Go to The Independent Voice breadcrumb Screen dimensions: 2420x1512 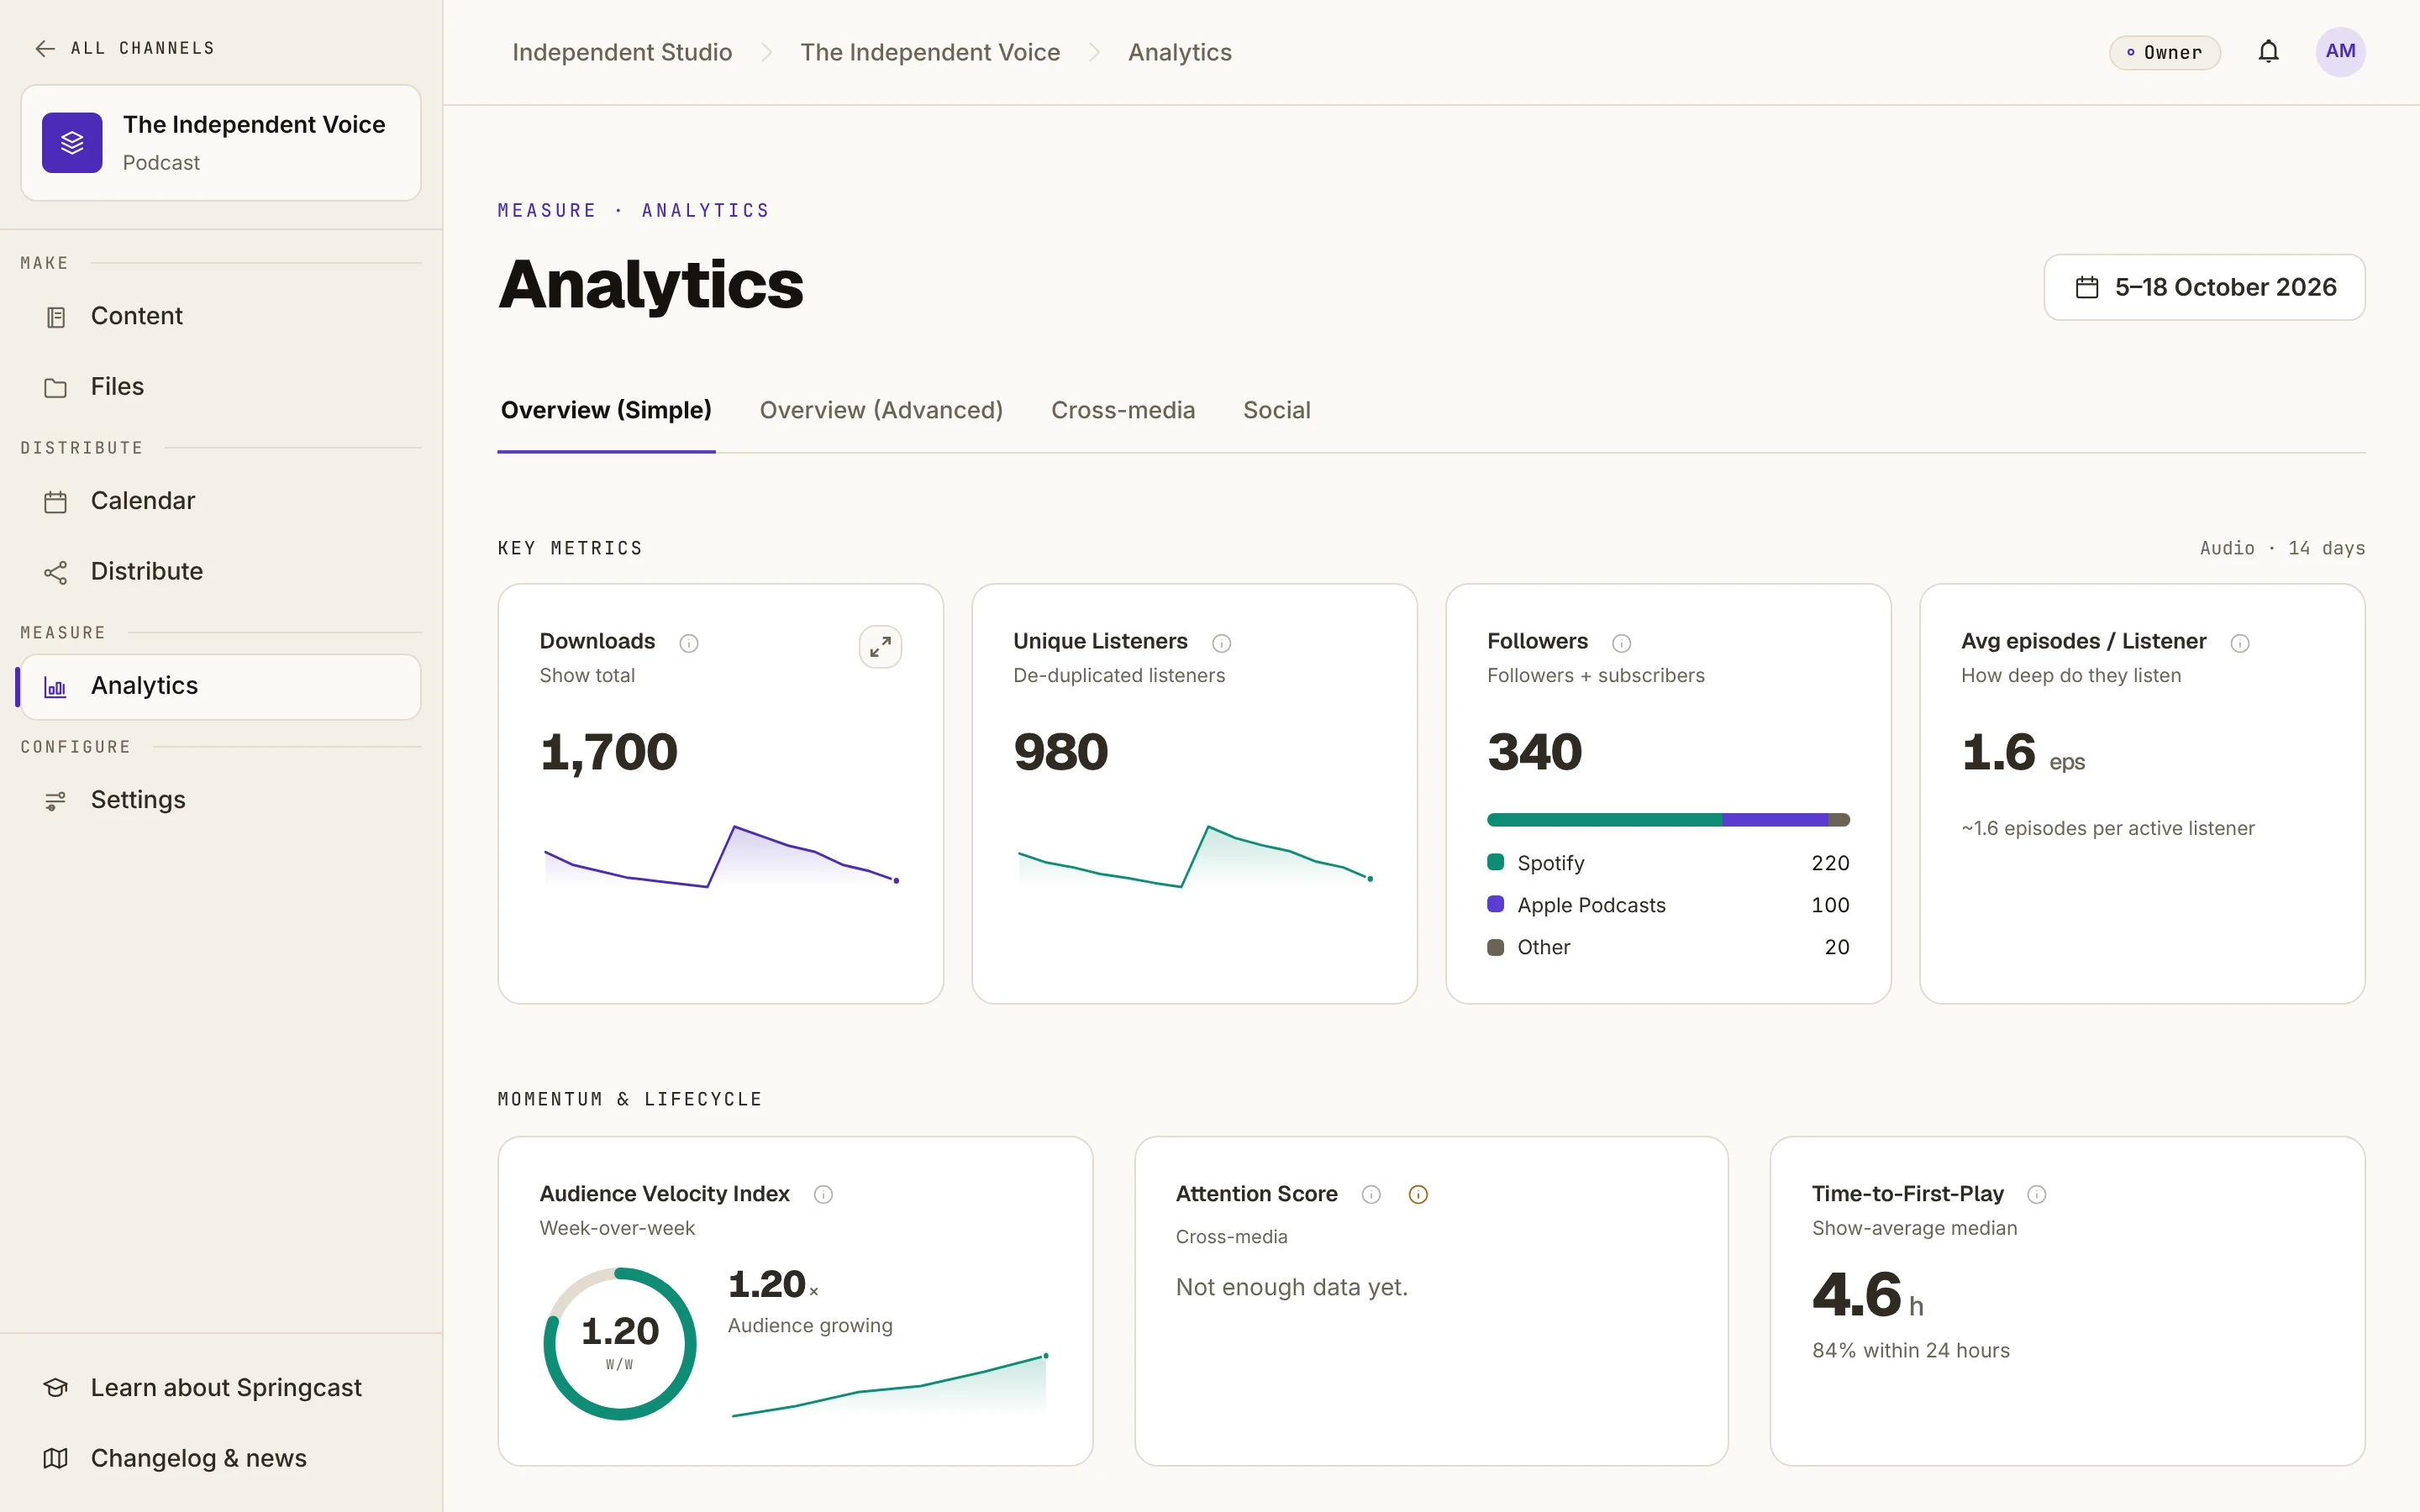point(930,52)
